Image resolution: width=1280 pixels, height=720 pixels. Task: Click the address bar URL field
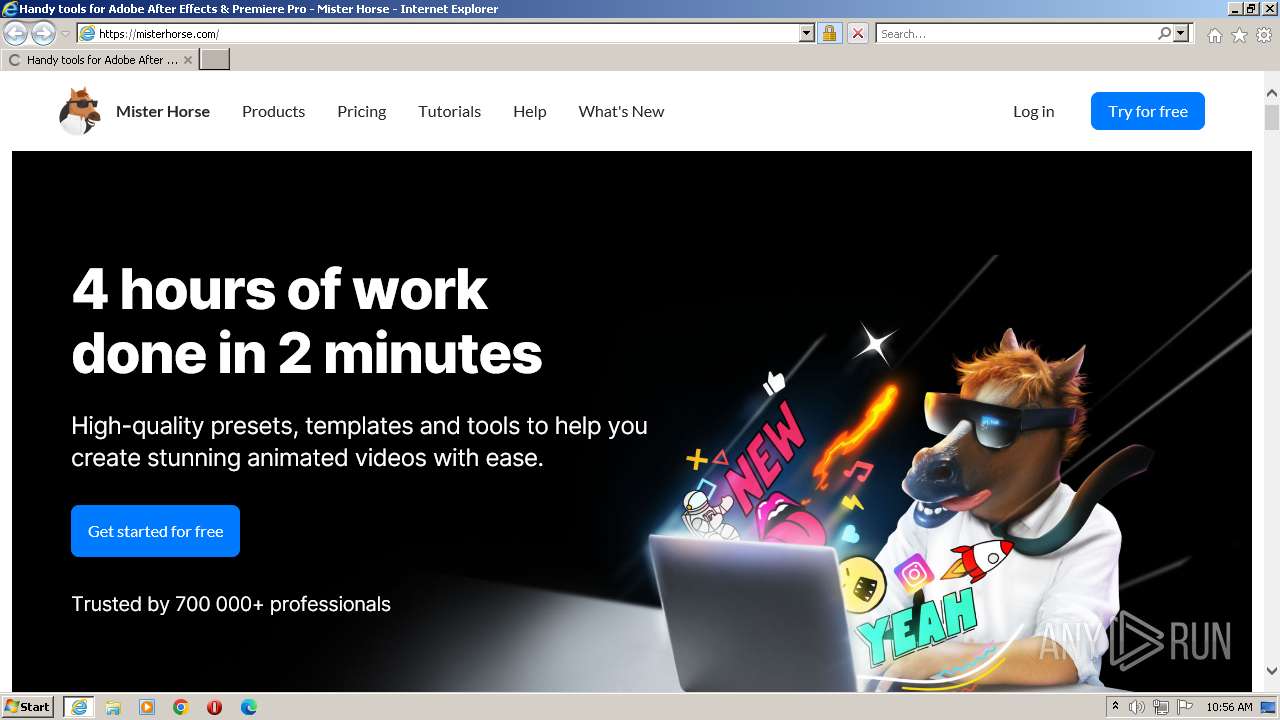[x=447, y=33]
